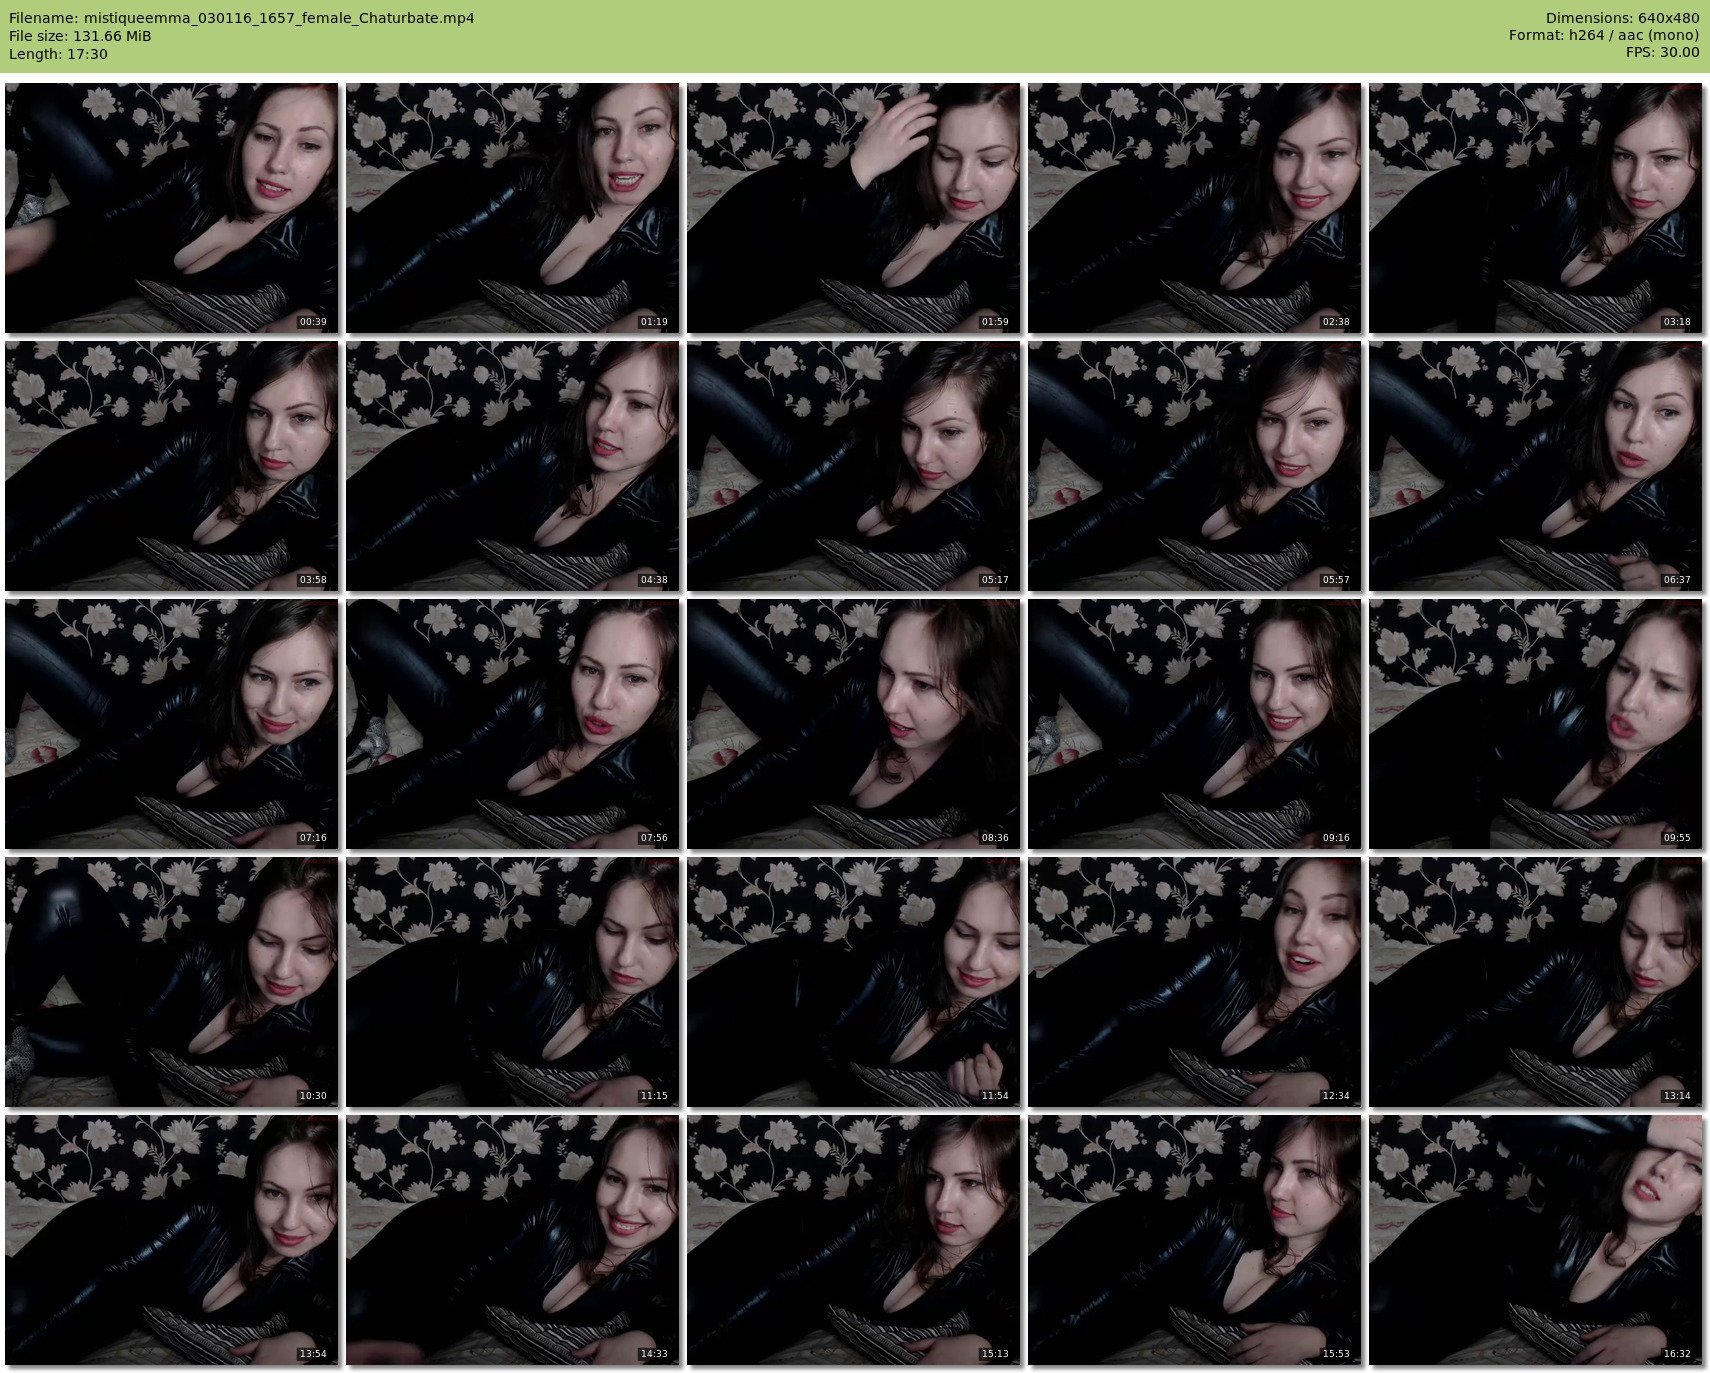This screenshot has width=1710, height=1373.
Task: Open the frame at 05:17
Action: (x=854, y=466)
